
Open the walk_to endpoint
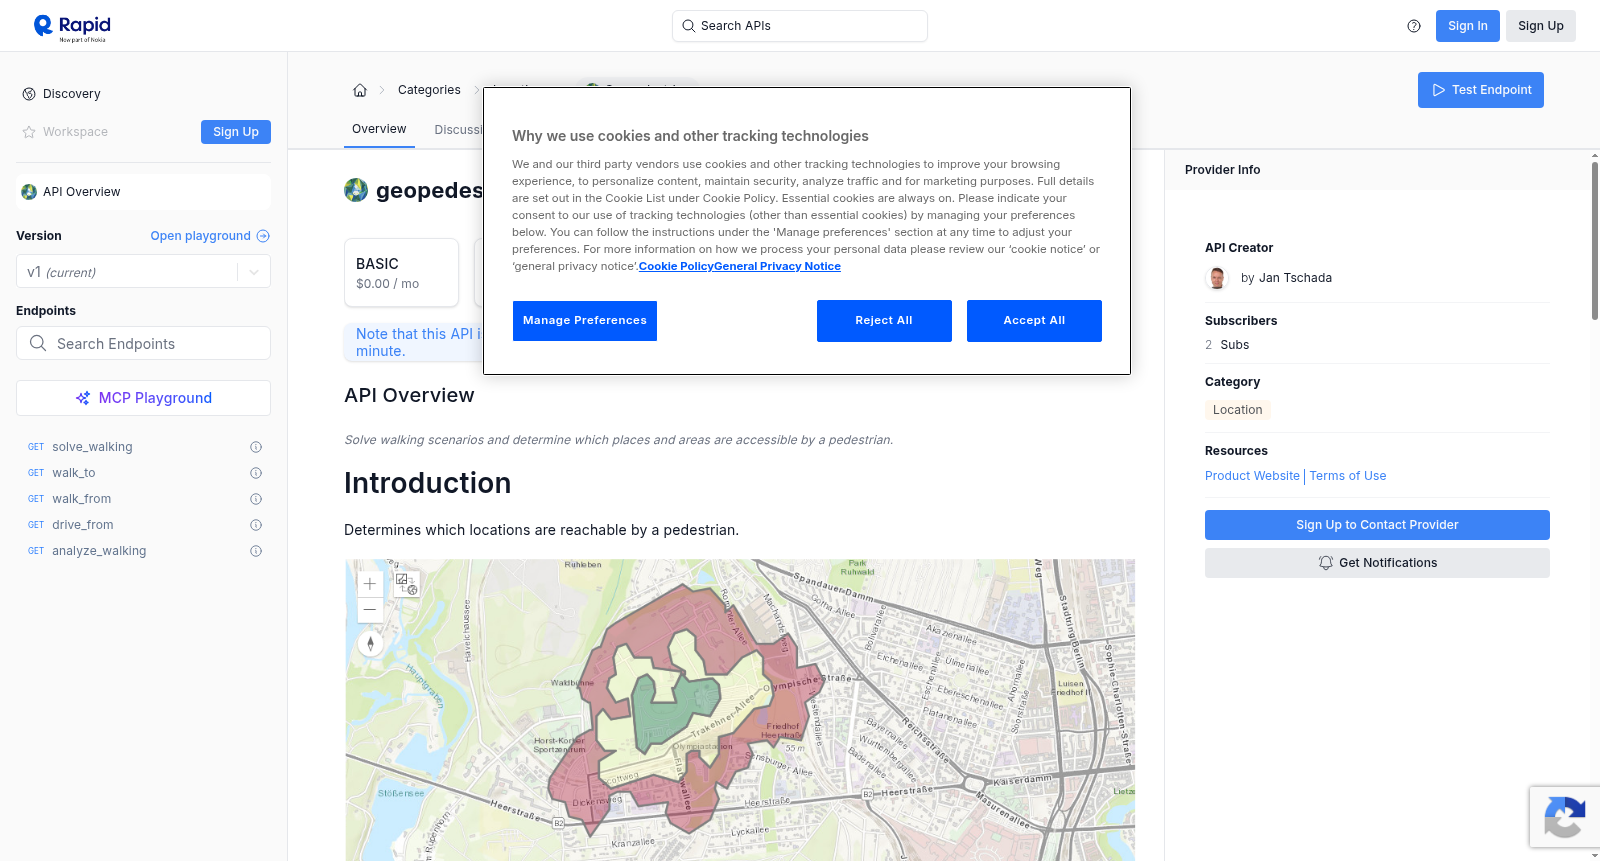[x=74, y=473]
